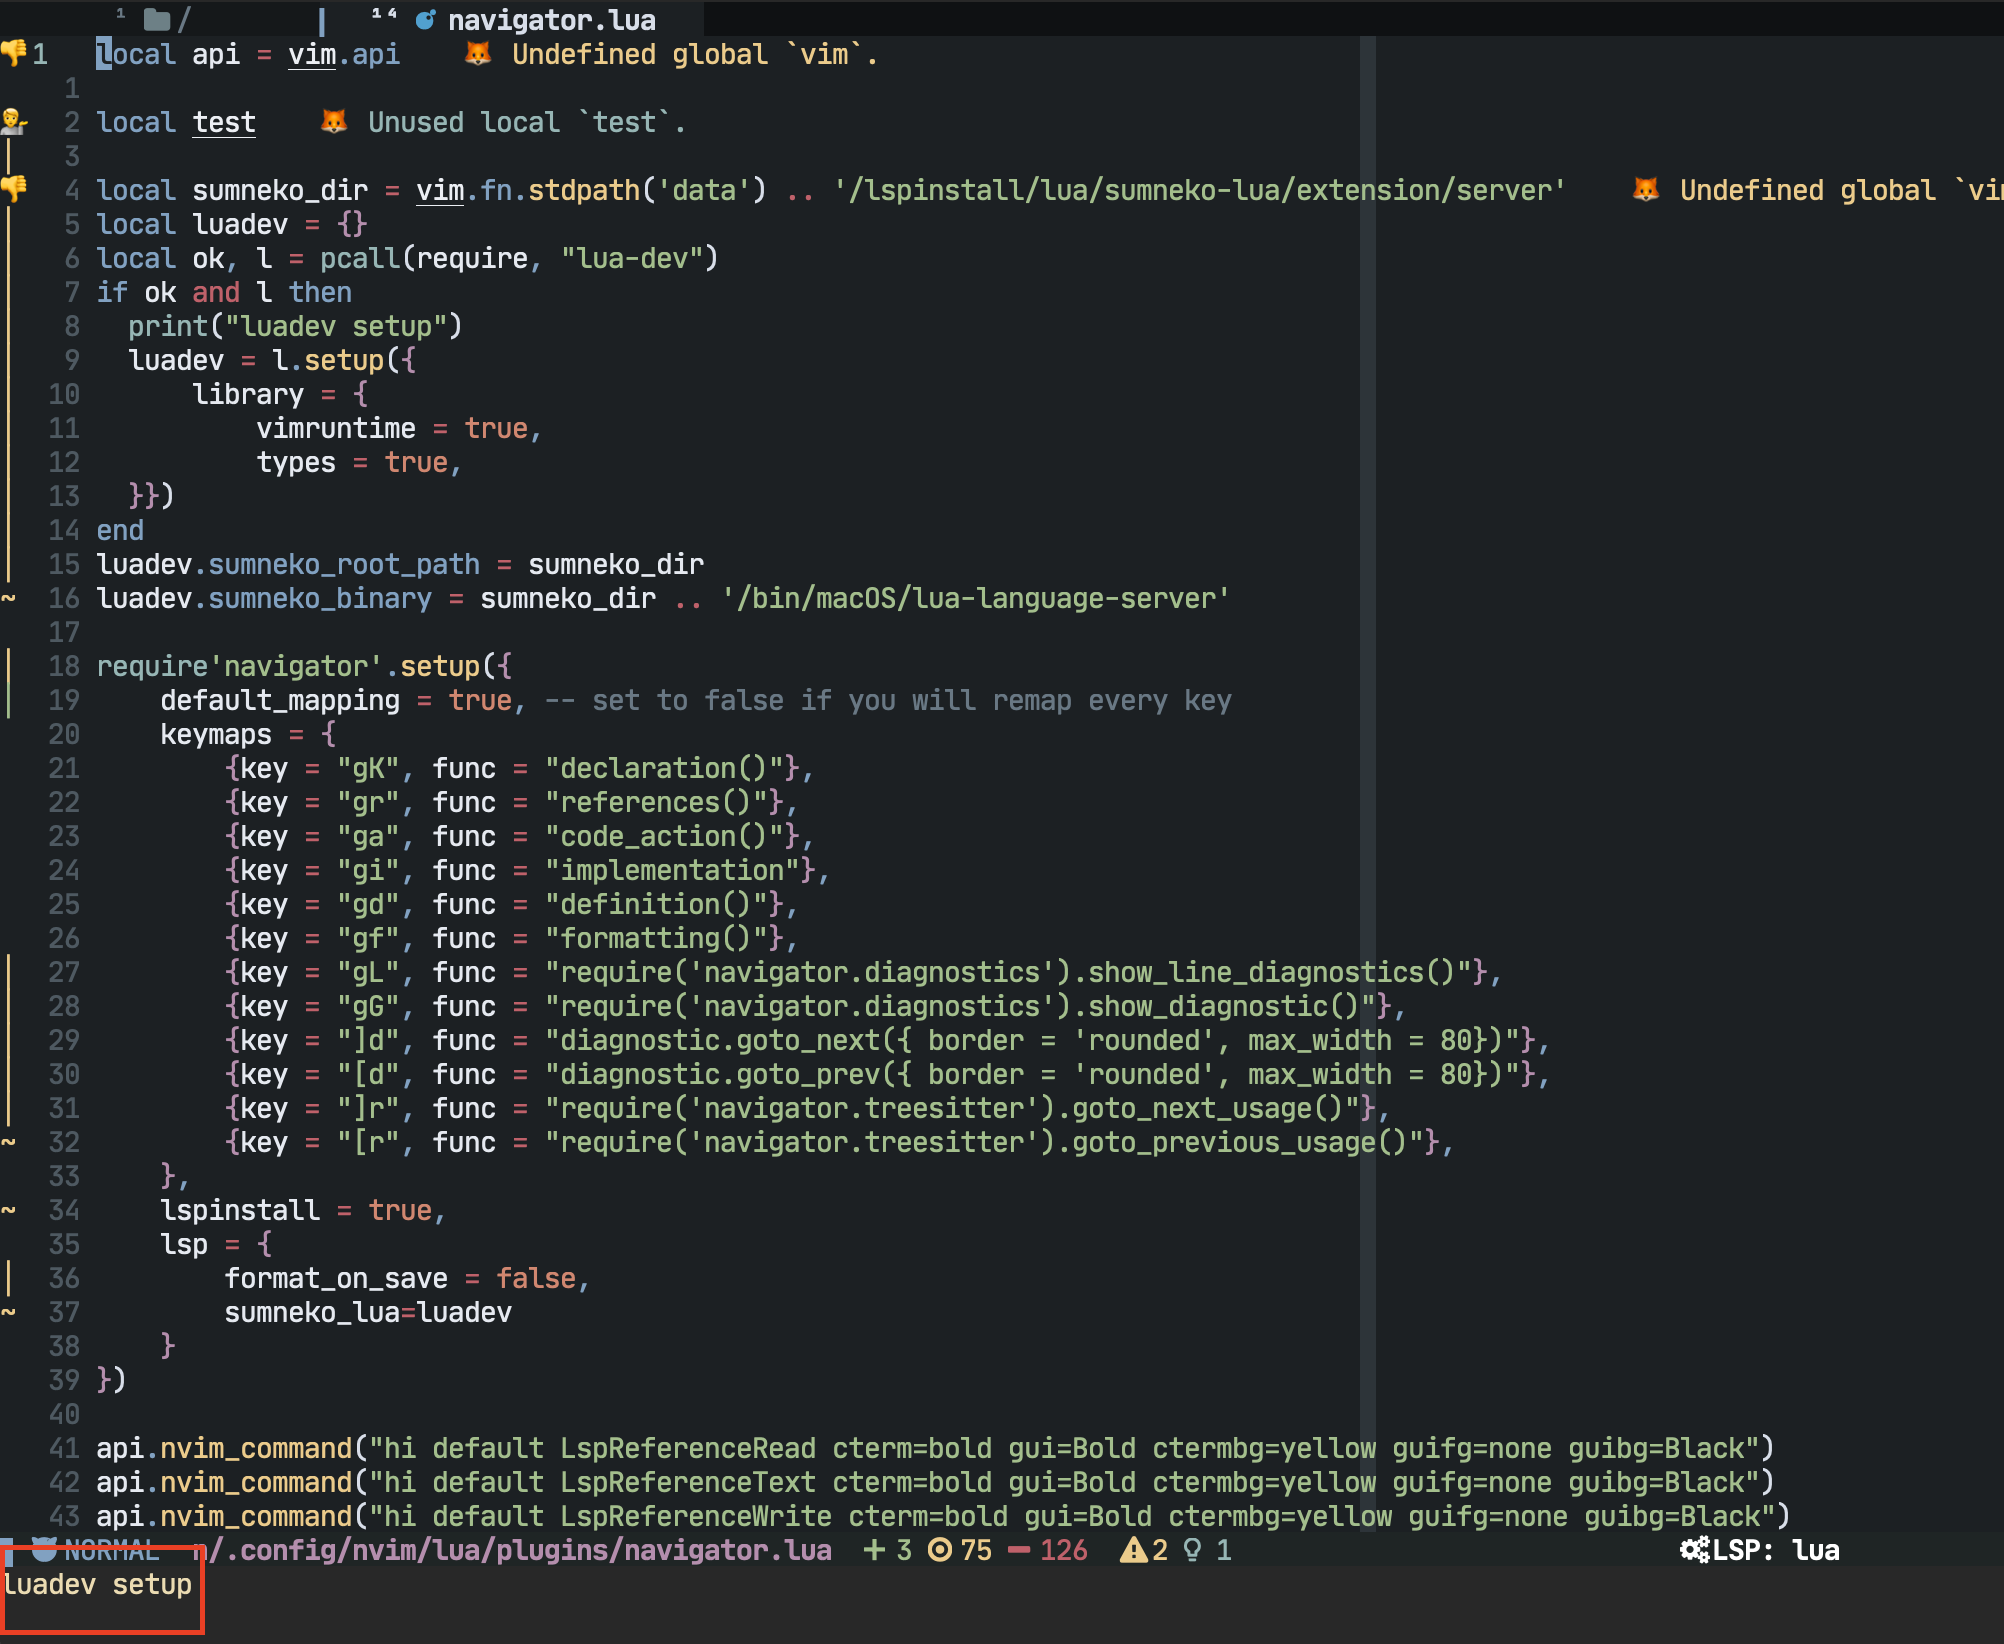Click the underlined "vim" in "vim.api"

pos(312,54)
